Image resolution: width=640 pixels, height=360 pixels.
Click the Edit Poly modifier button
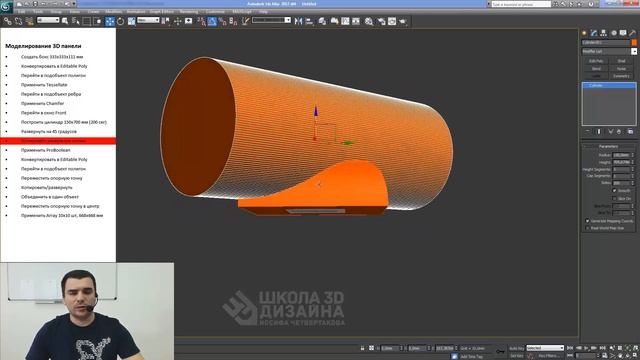coord(596,61)
